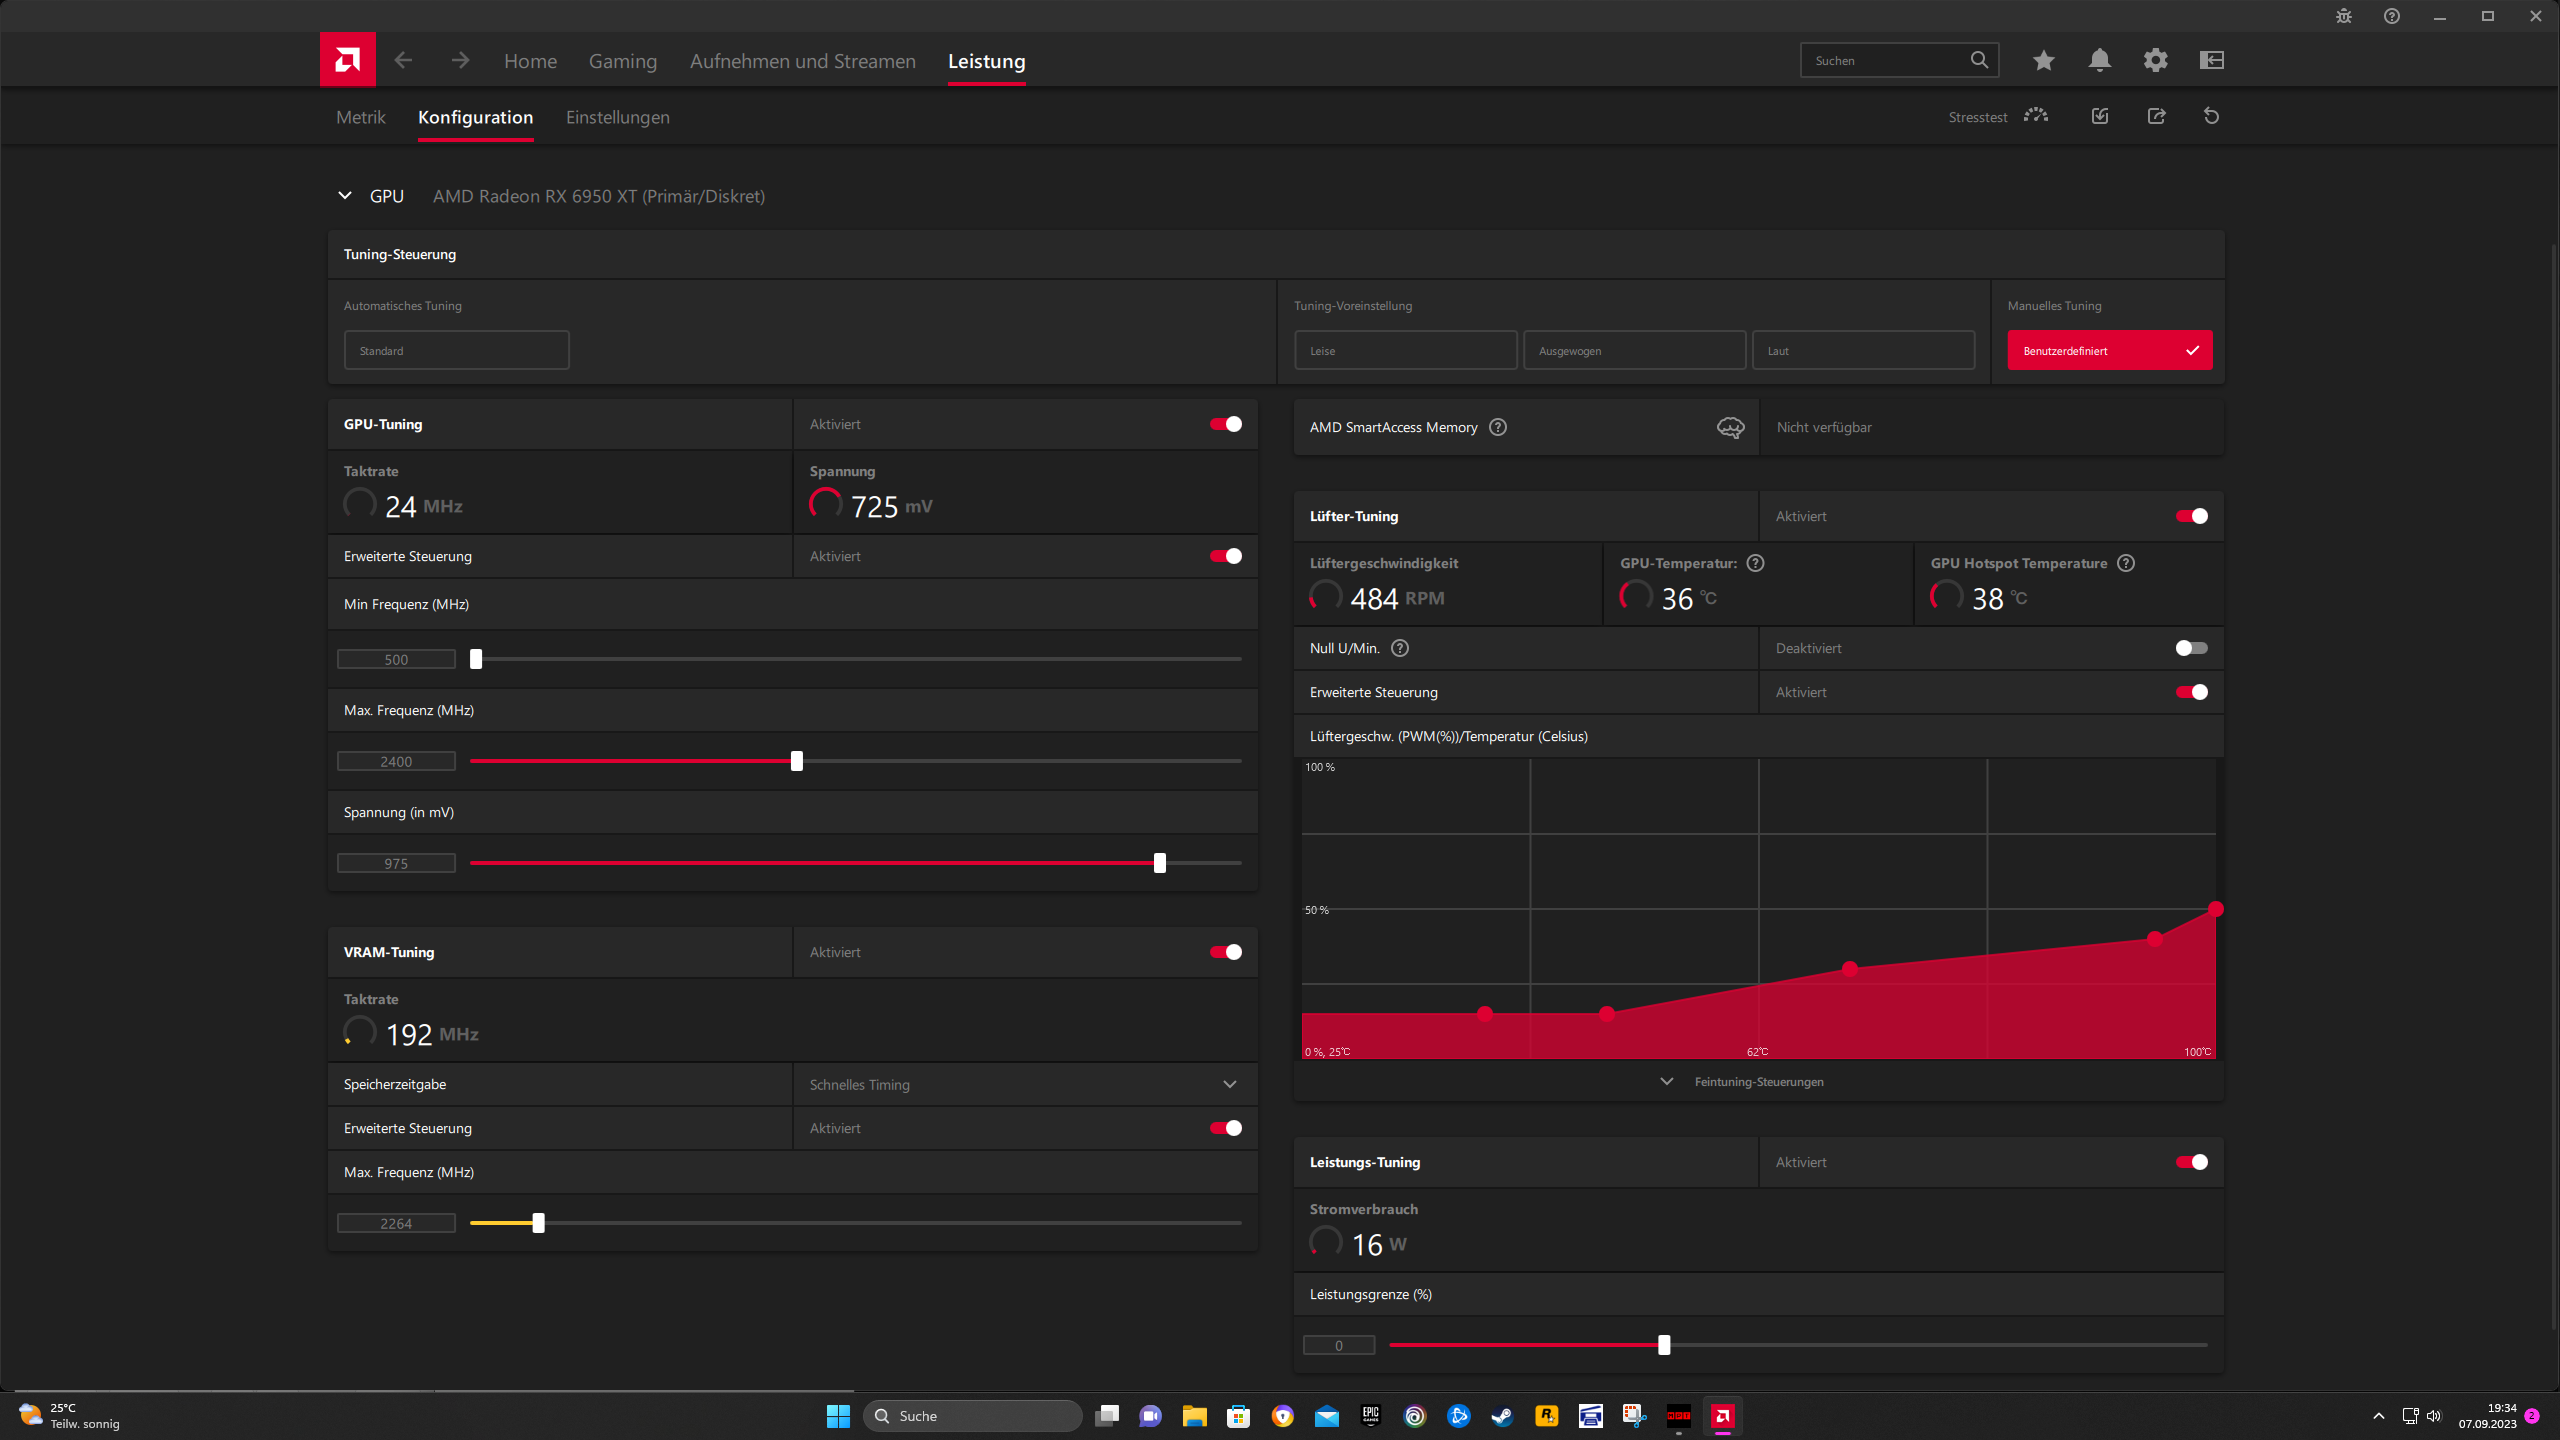Click the reset tuning arrow icon
This screenshot has height=1440, width=2560.
click(2211, 116)
